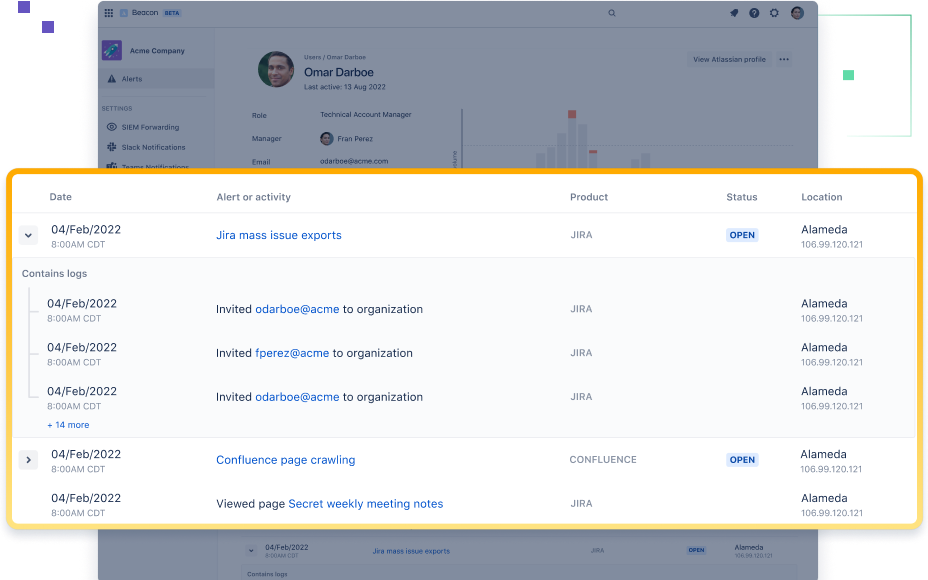Open the account avatar in top bar
928x580 pixels.
tap(797, 13)
